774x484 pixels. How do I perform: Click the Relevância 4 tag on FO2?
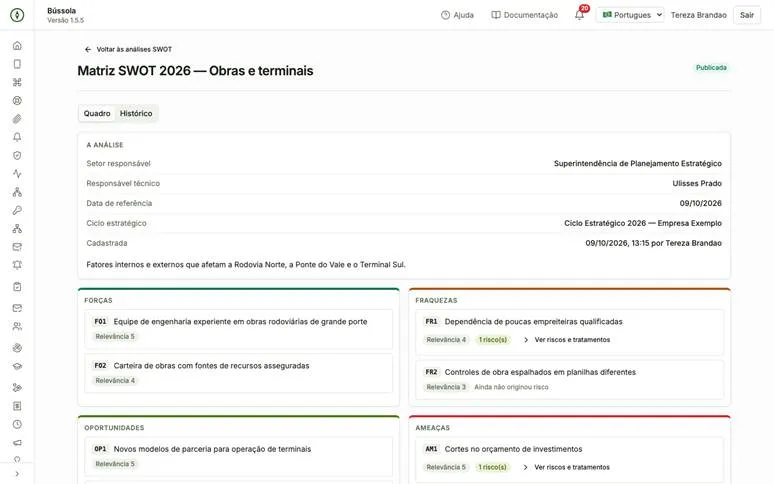coord(115,381)
